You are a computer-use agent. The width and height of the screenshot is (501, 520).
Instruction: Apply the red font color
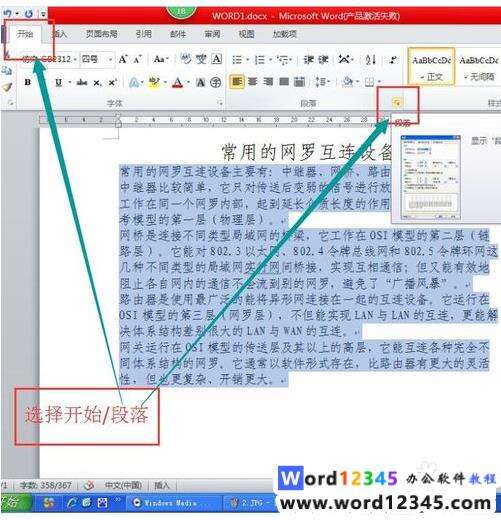point(178,82)
